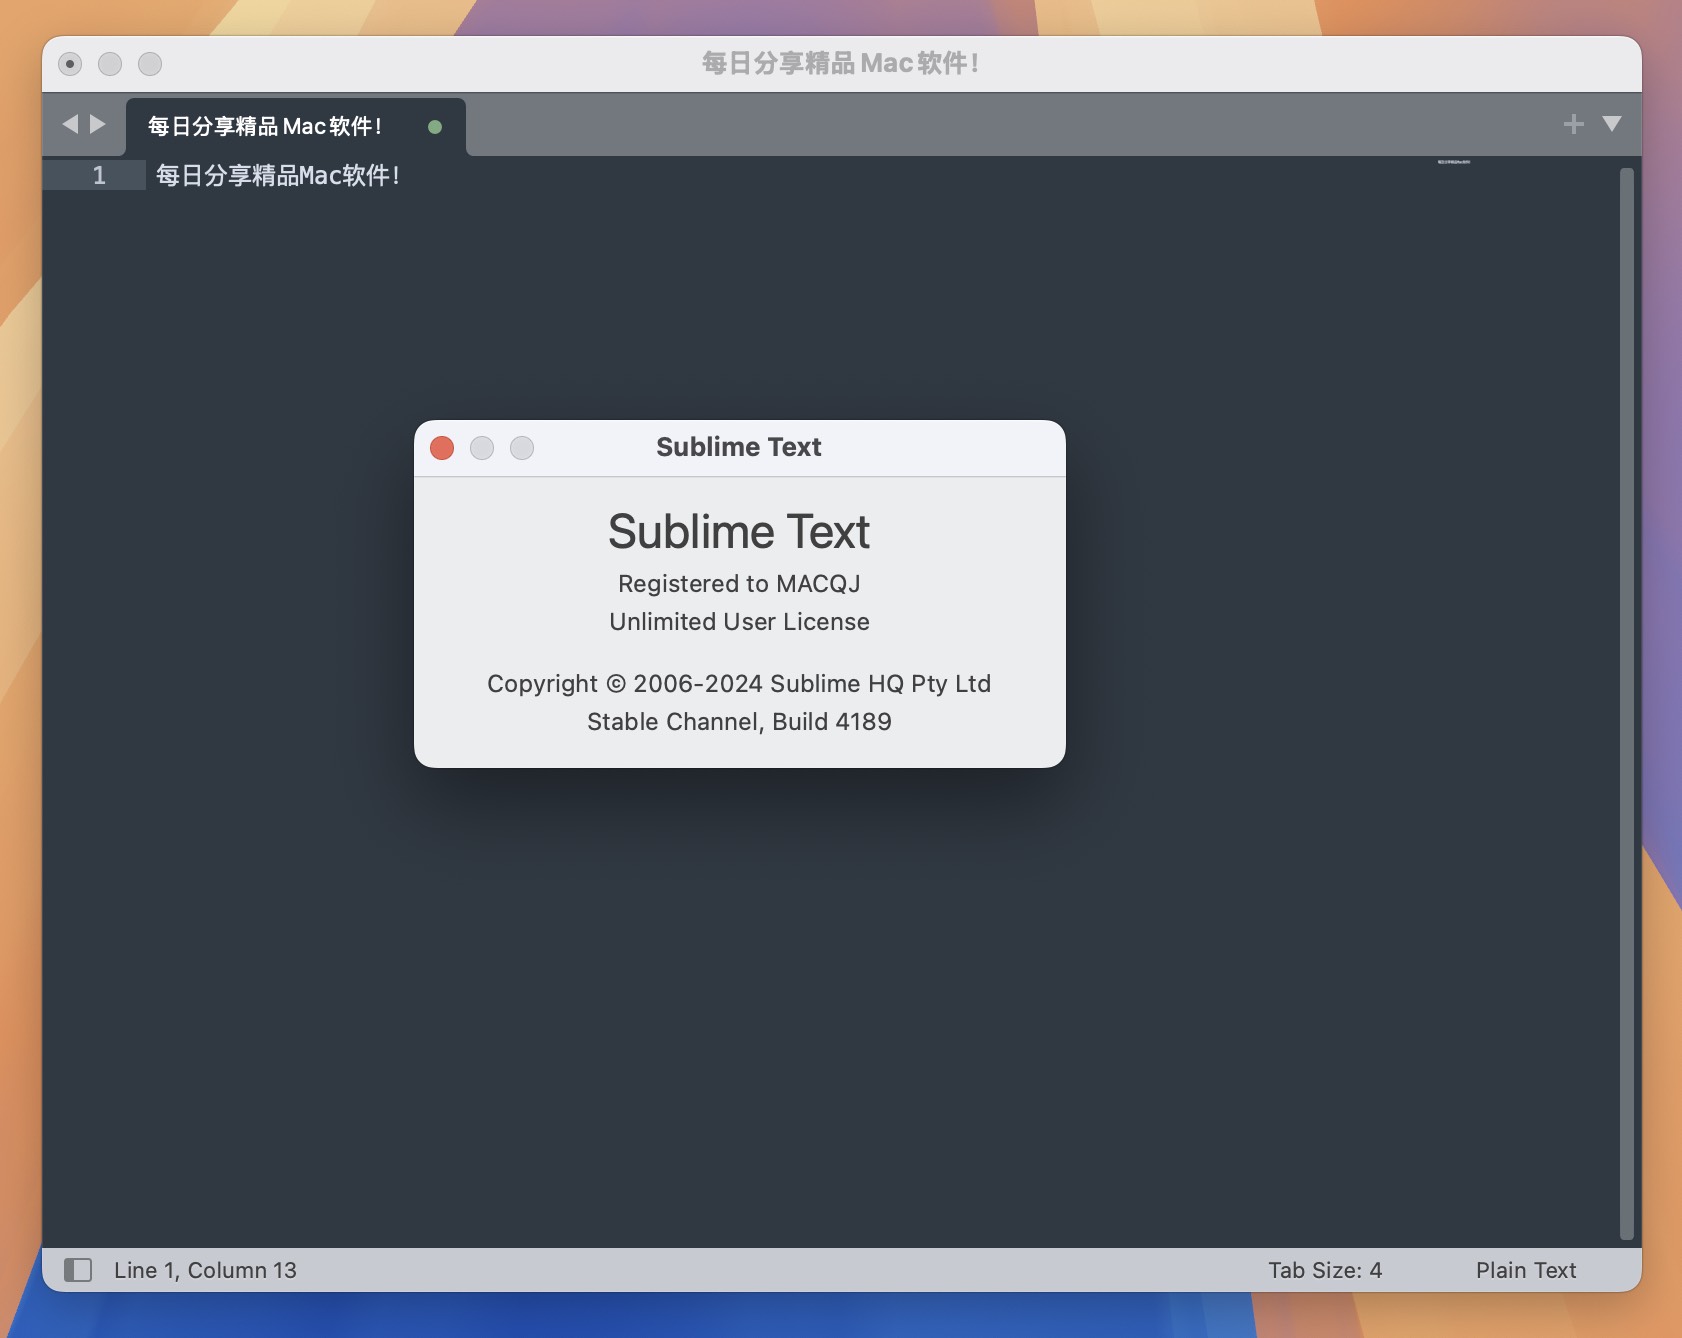Click Stable Channel, Build 4189 text

pos(739,722)
